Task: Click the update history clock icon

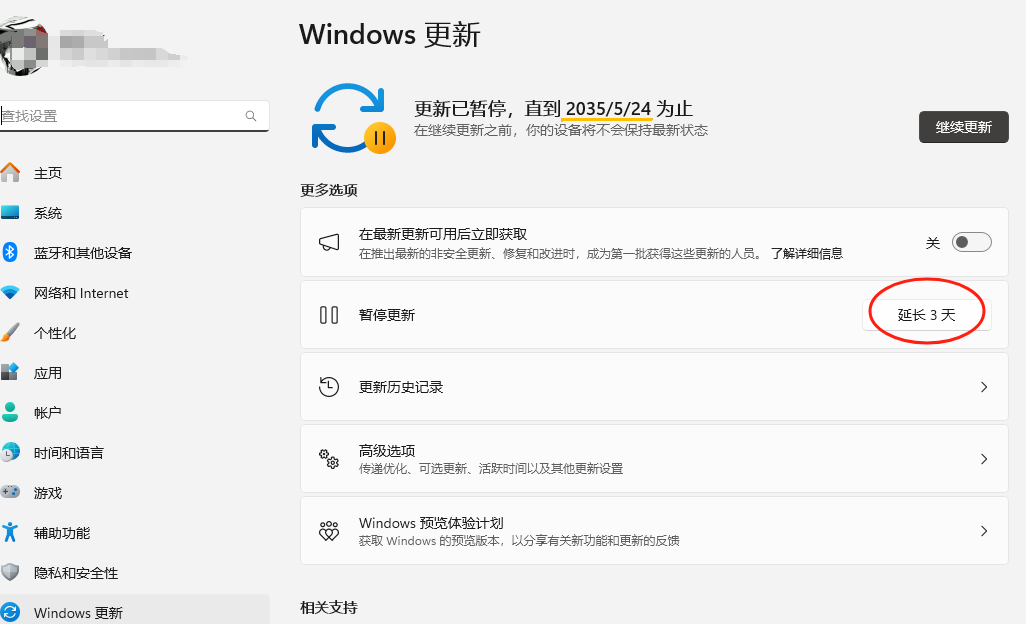Action: 329,387
